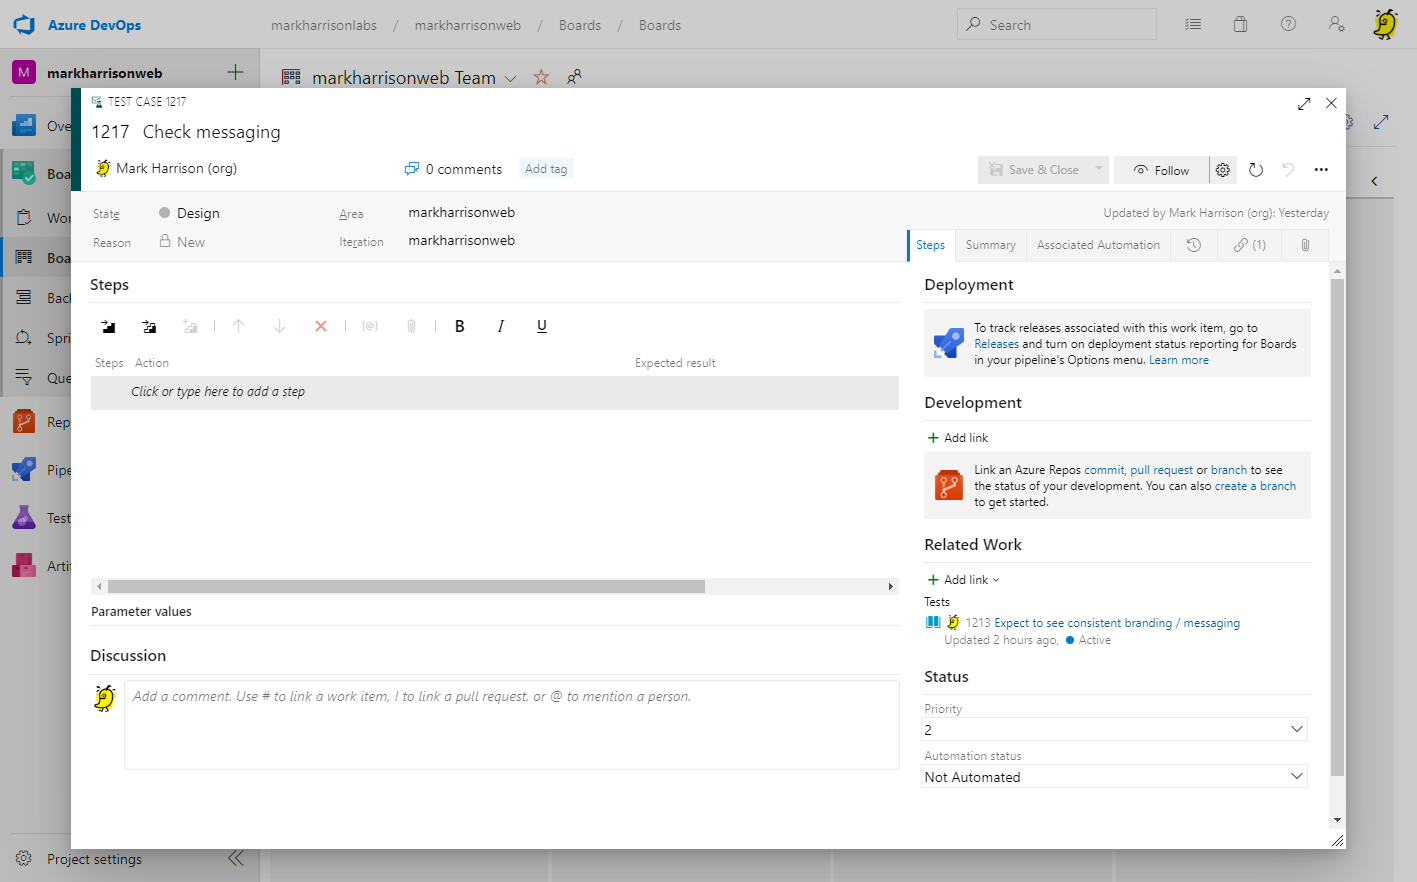The image size is (1417, 882).
Task: Click the Refresh work item icon
Action: pyautogui.click(x=1256, y=170)
